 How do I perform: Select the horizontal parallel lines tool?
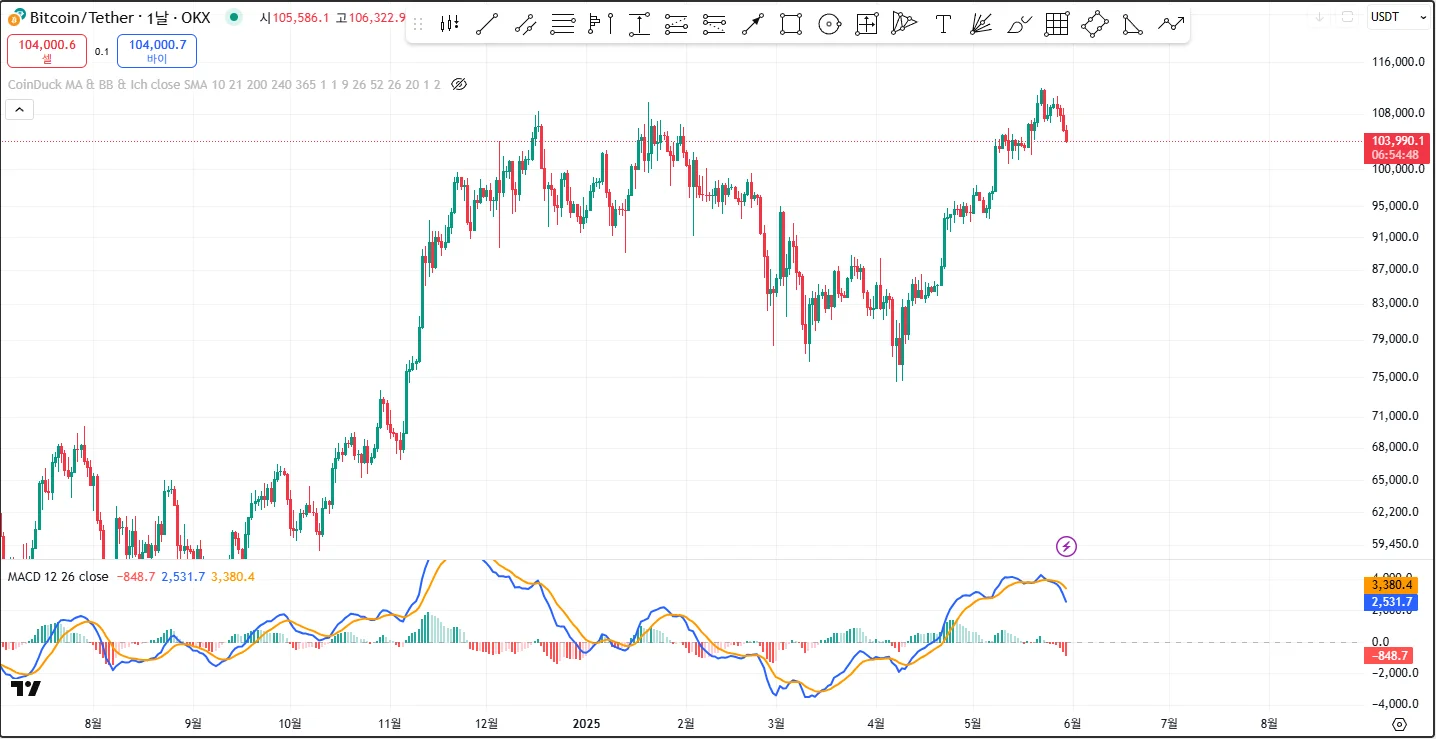(563, 25)
